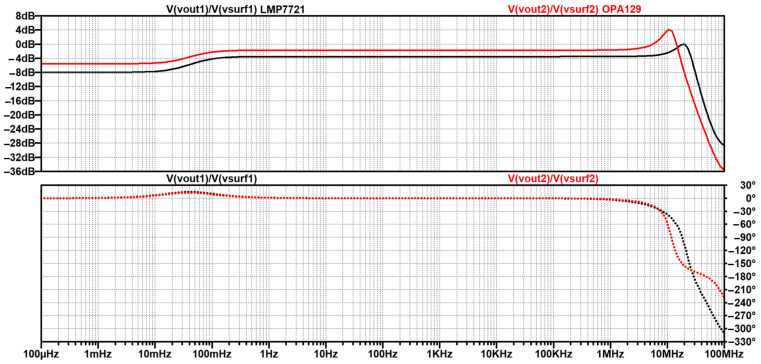
Task: Click the -60° phase axis label
Action: point(744,225)
